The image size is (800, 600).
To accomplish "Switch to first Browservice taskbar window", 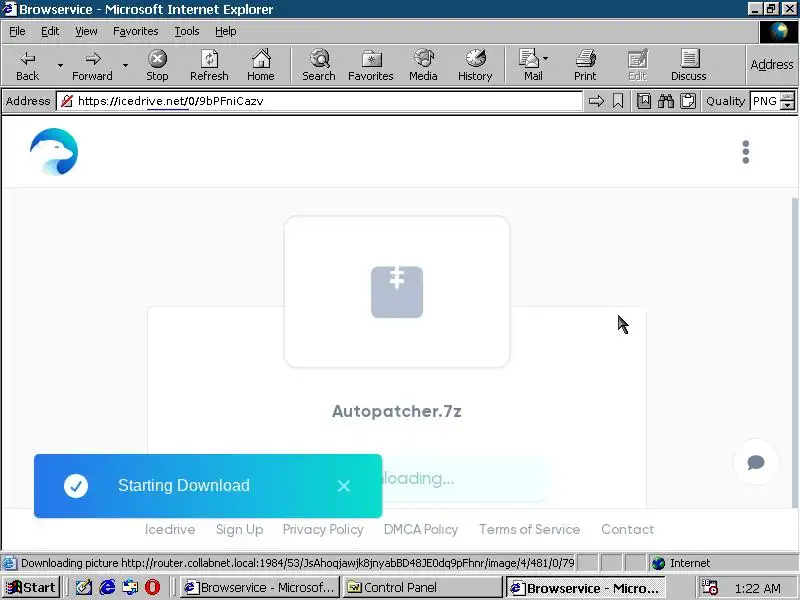I will coord(260,588).
